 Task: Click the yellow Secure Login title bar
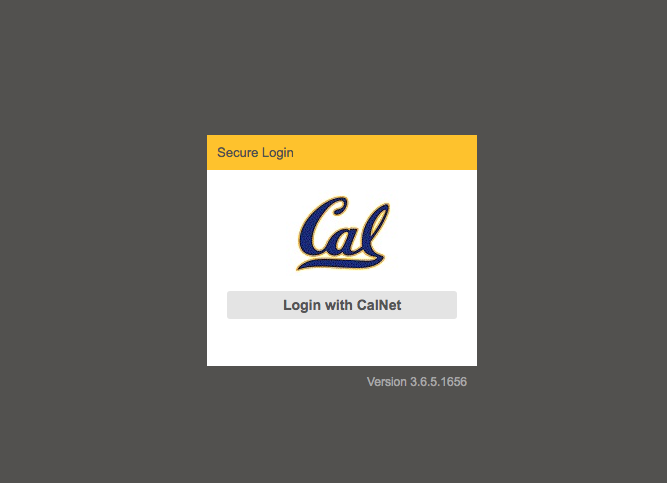342,152
